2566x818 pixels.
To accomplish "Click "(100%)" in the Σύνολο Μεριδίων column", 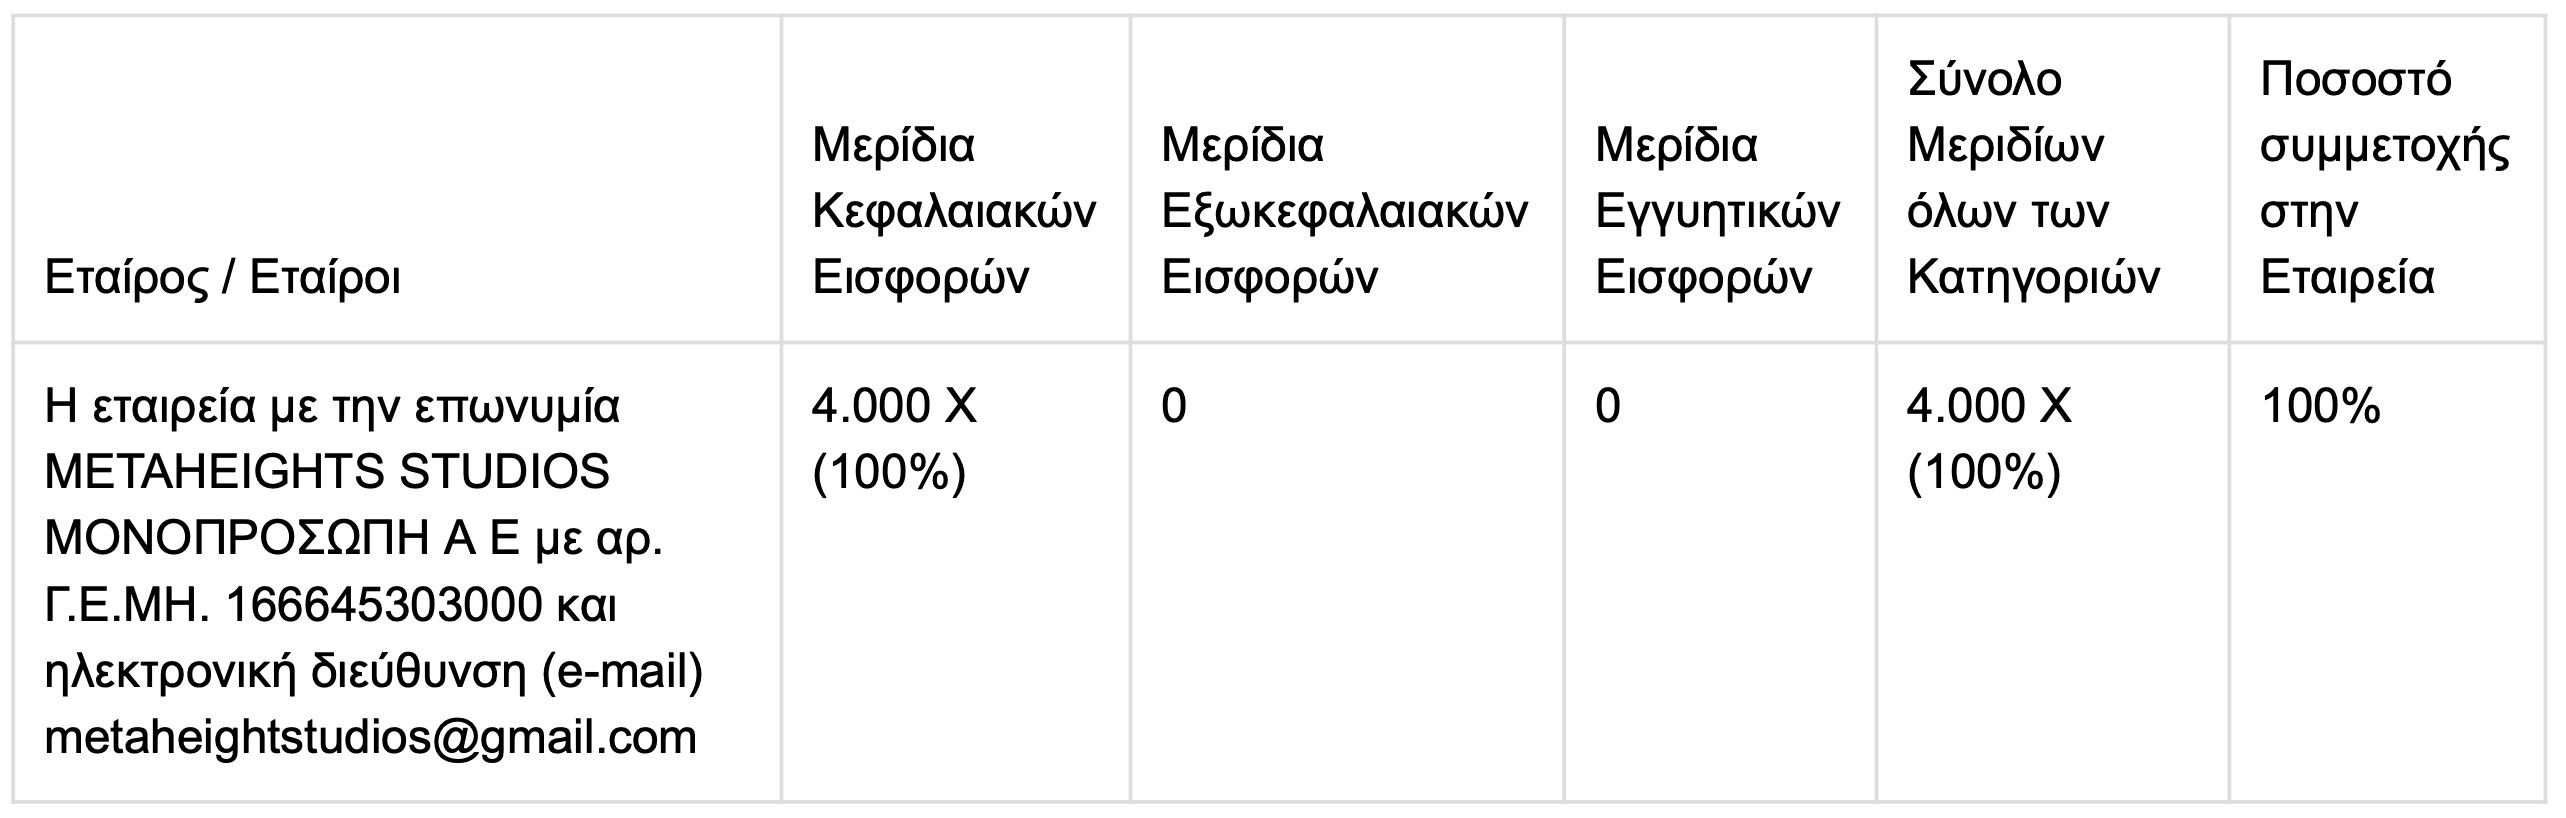I will [x=1984, y=472].
